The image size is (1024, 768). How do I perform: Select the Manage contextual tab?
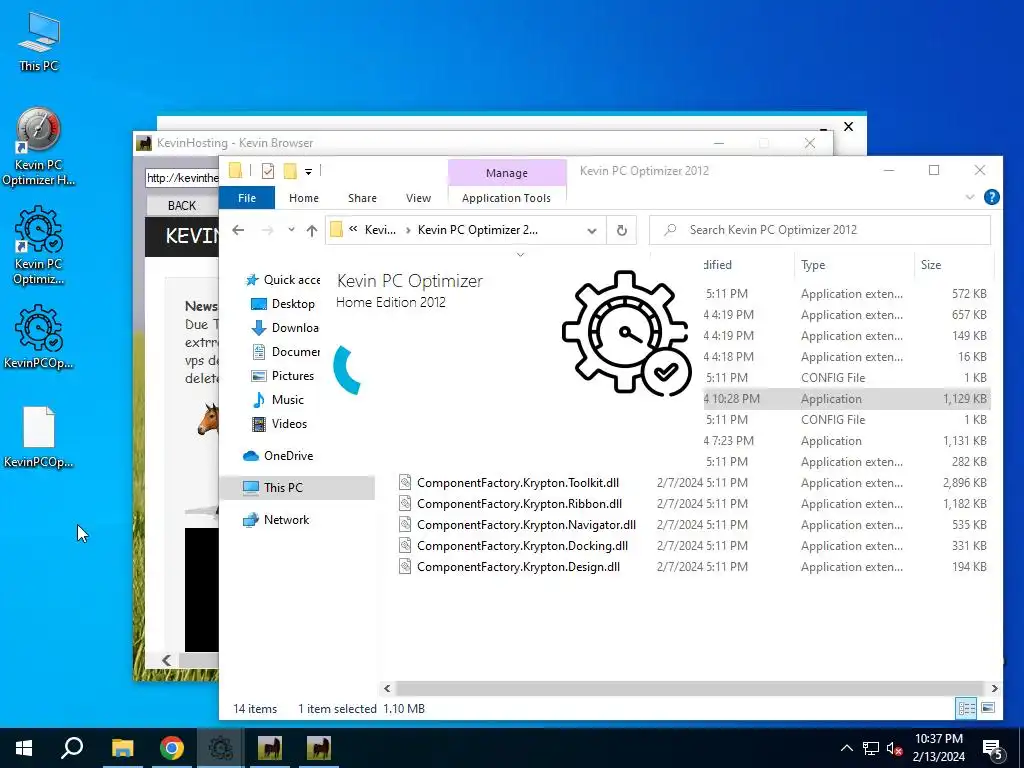[x=507, y=173]
